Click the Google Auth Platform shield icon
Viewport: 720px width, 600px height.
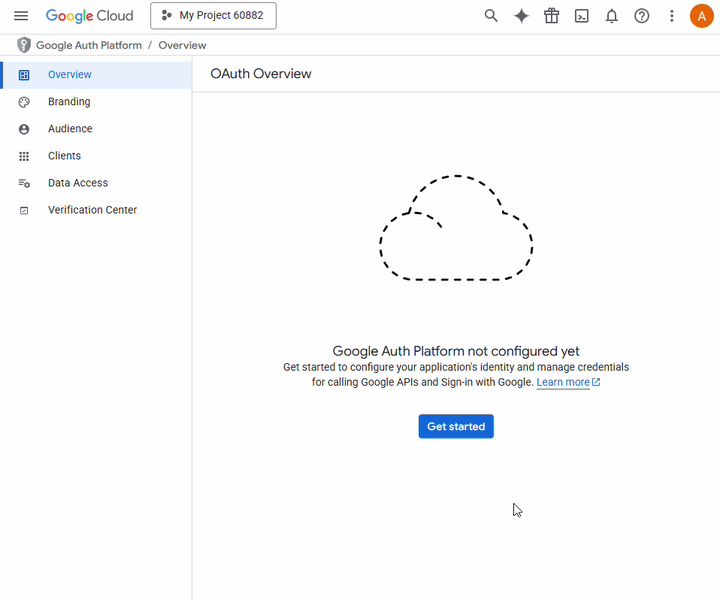[x=24, y=45]
